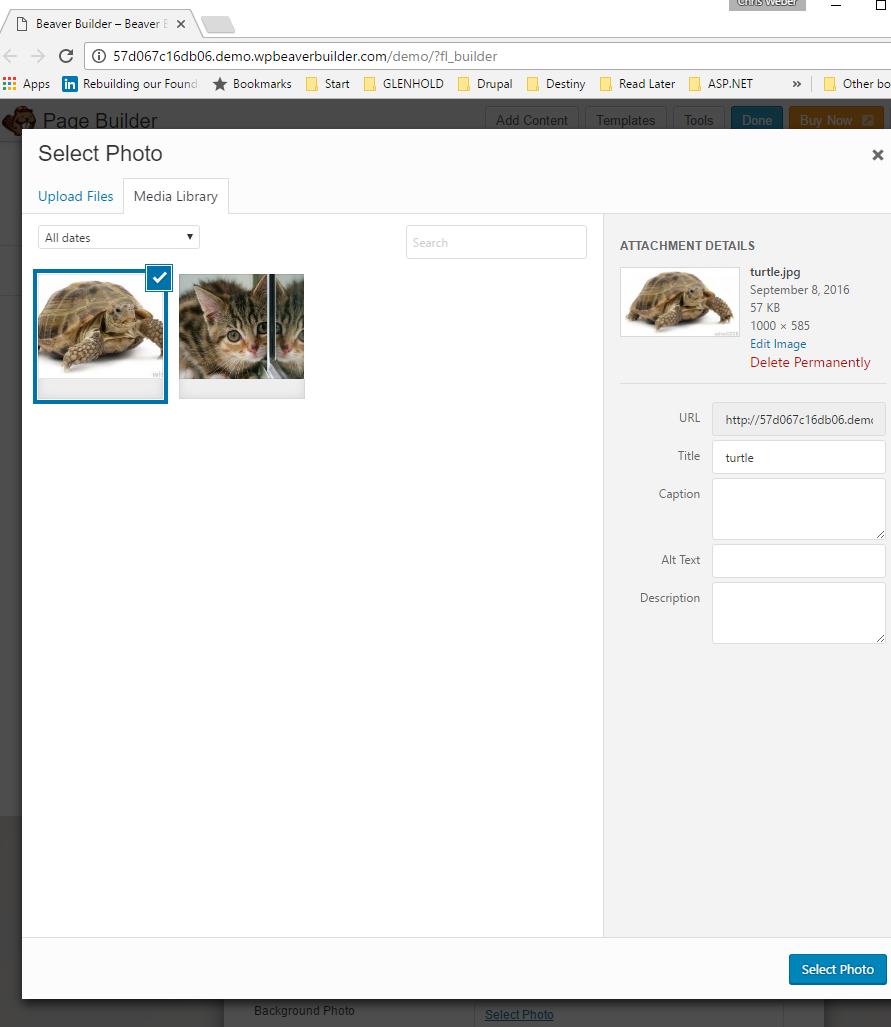Click the browser address bar URL
891x1027 pixels.
(305, 56)
